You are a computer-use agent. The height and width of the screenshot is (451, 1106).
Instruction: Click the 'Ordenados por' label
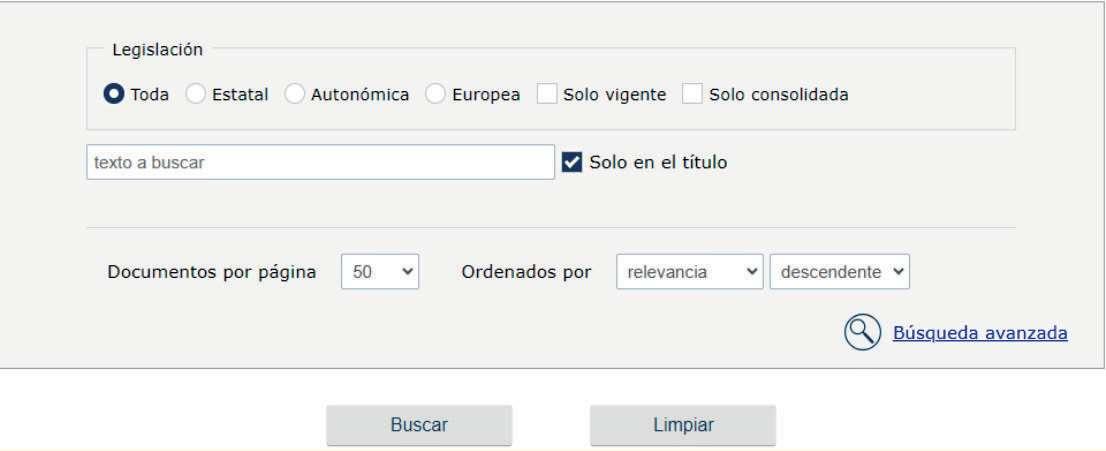tap(527, 272)
